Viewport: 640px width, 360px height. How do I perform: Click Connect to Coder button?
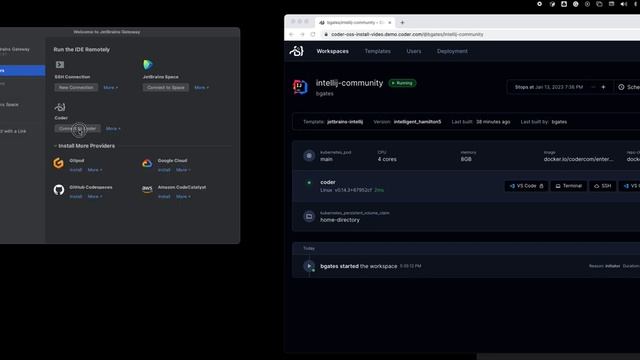[78, 129]
